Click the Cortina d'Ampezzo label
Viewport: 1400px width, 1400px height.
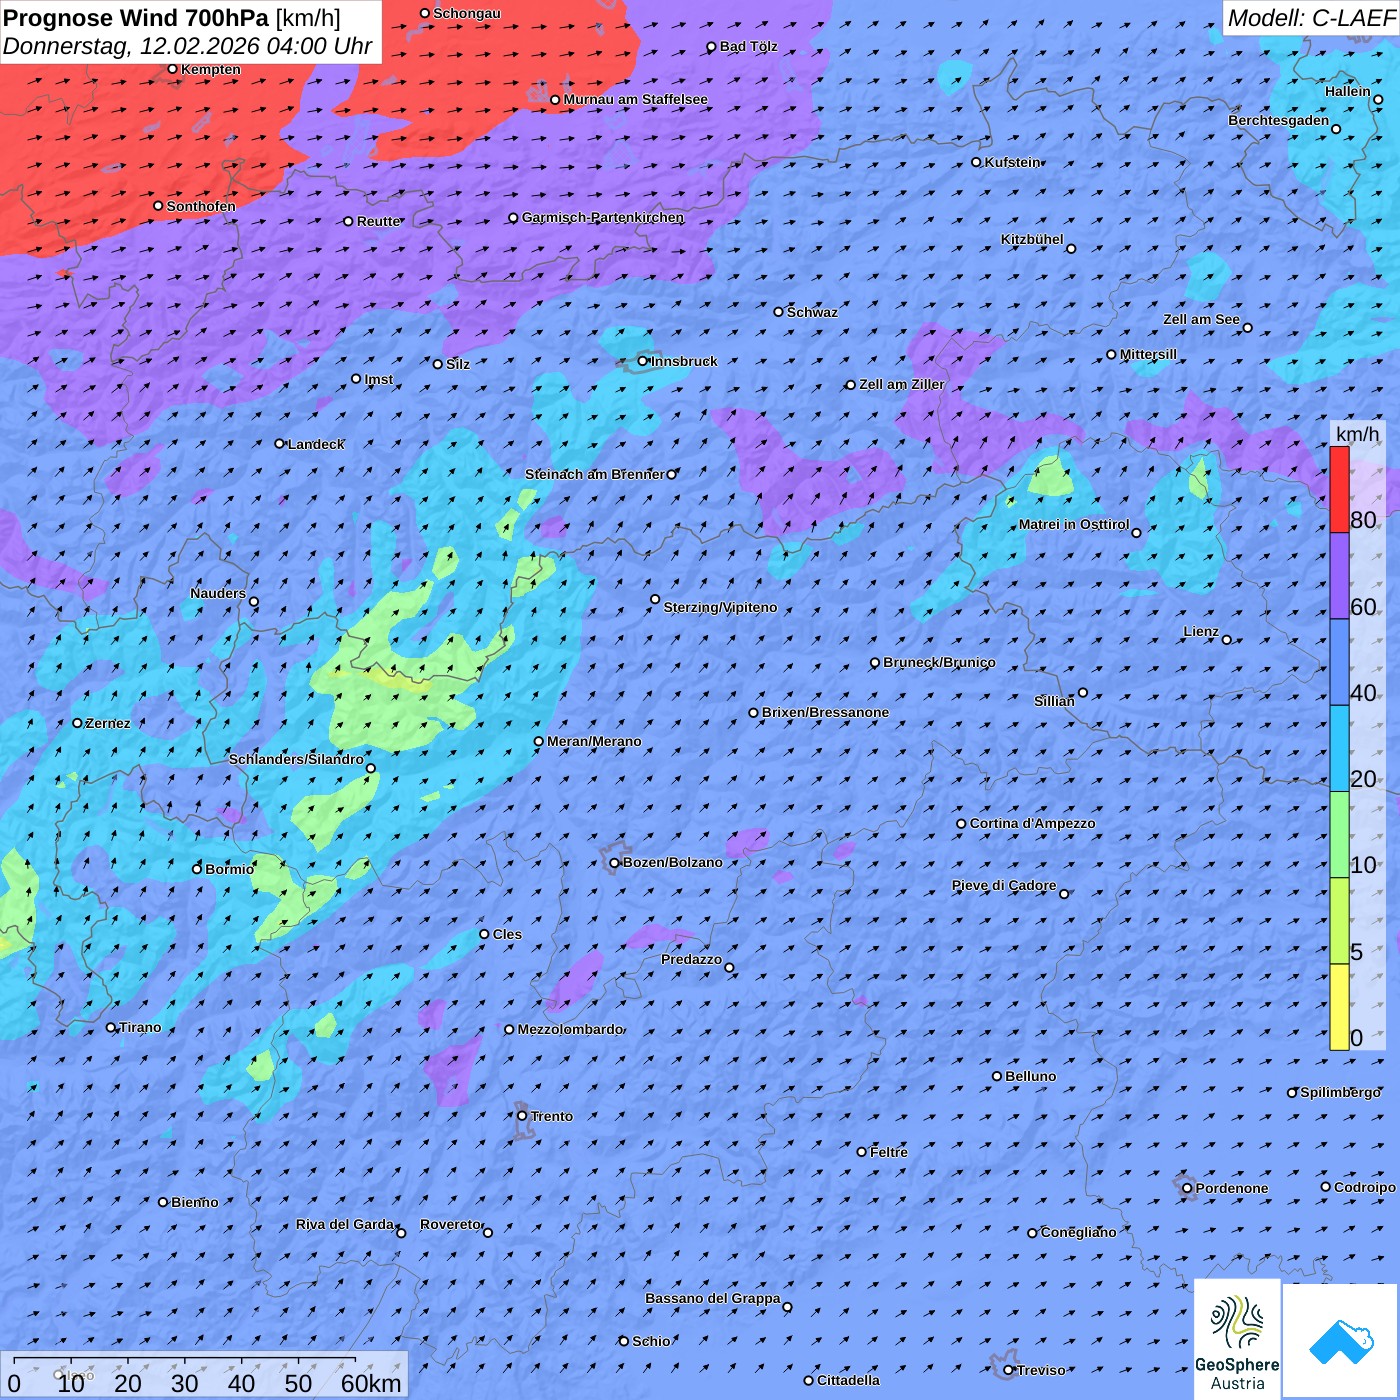click(1032, 823)
